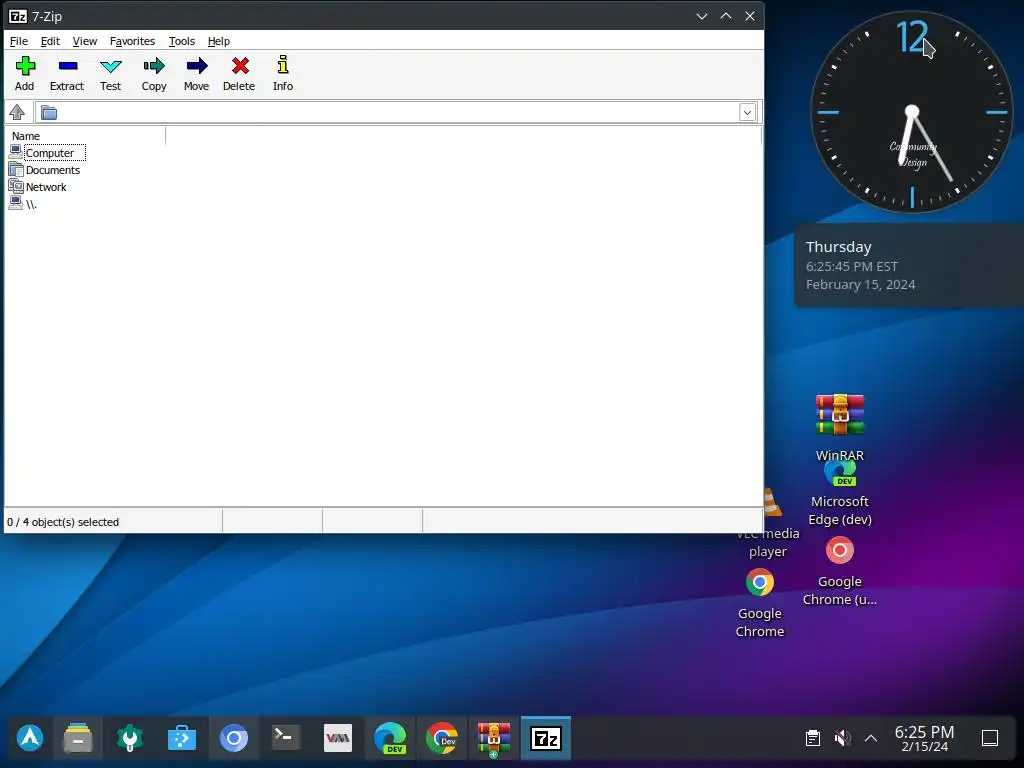Open the File menu
1024x768 pixels.
19,41
